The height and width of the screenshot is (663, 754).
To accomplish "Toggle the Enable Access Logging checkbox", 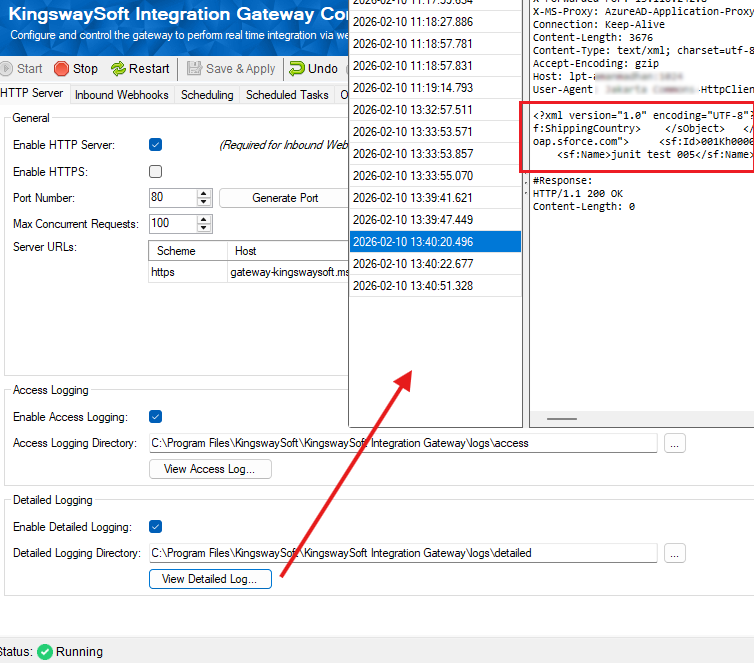I will 155,417.
